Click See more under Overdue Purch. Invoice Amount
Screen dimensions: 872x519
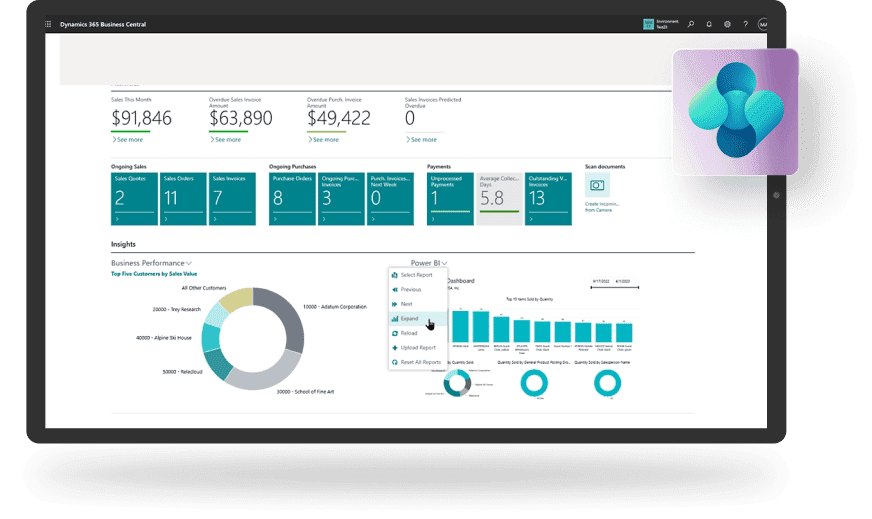(x=324, y=140)
